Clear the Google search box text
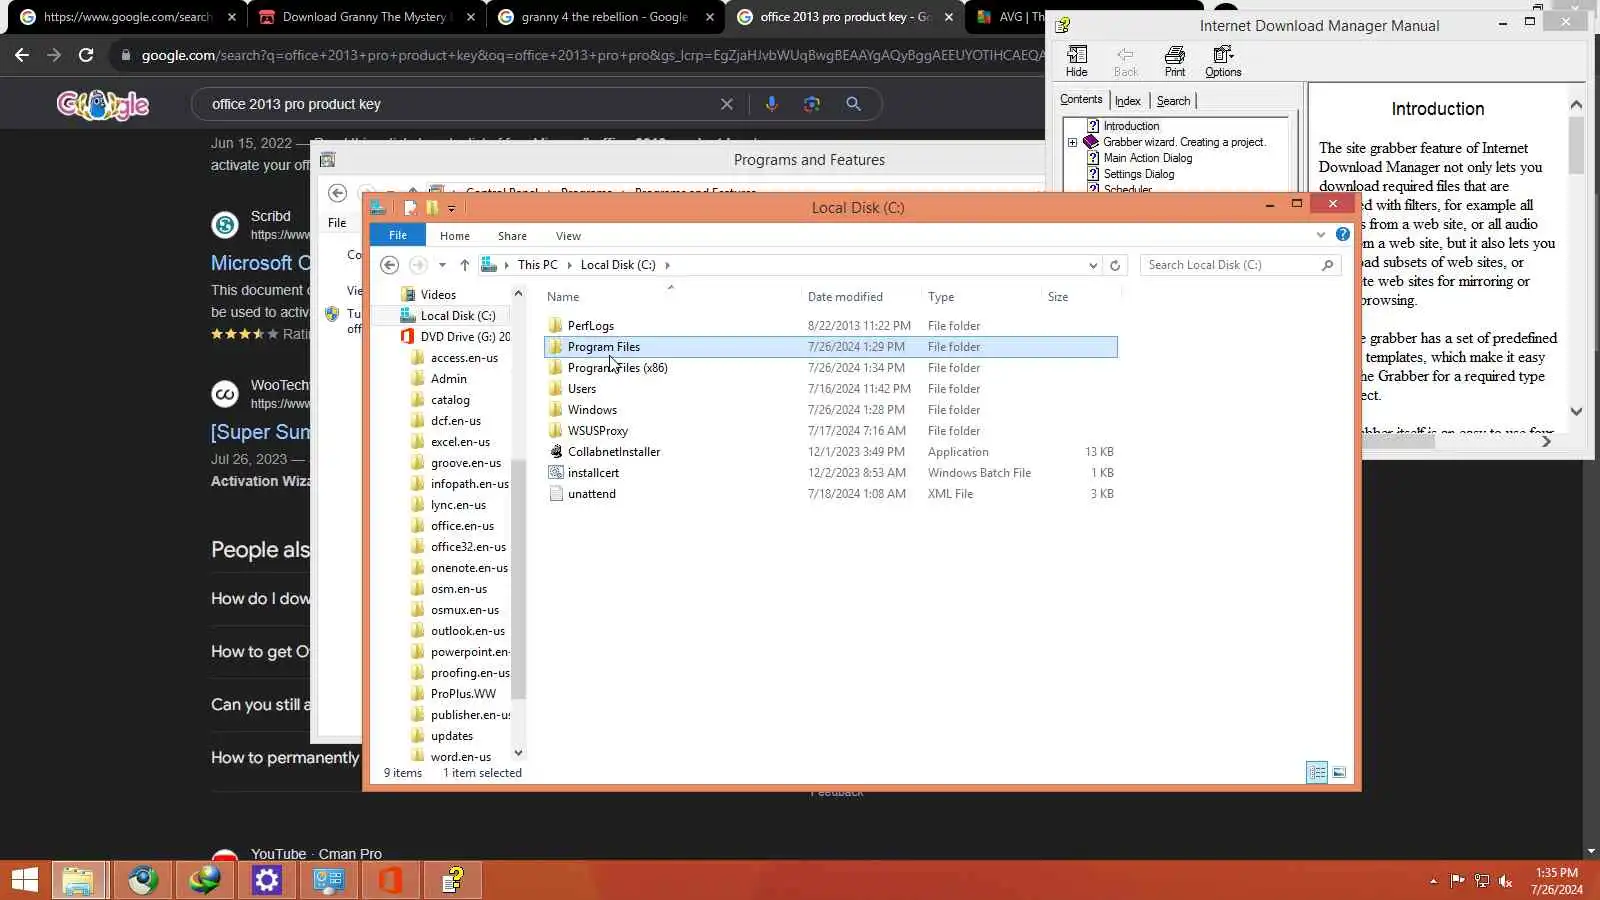Viewport: 1600px width, 900px height. click(727, 104)
